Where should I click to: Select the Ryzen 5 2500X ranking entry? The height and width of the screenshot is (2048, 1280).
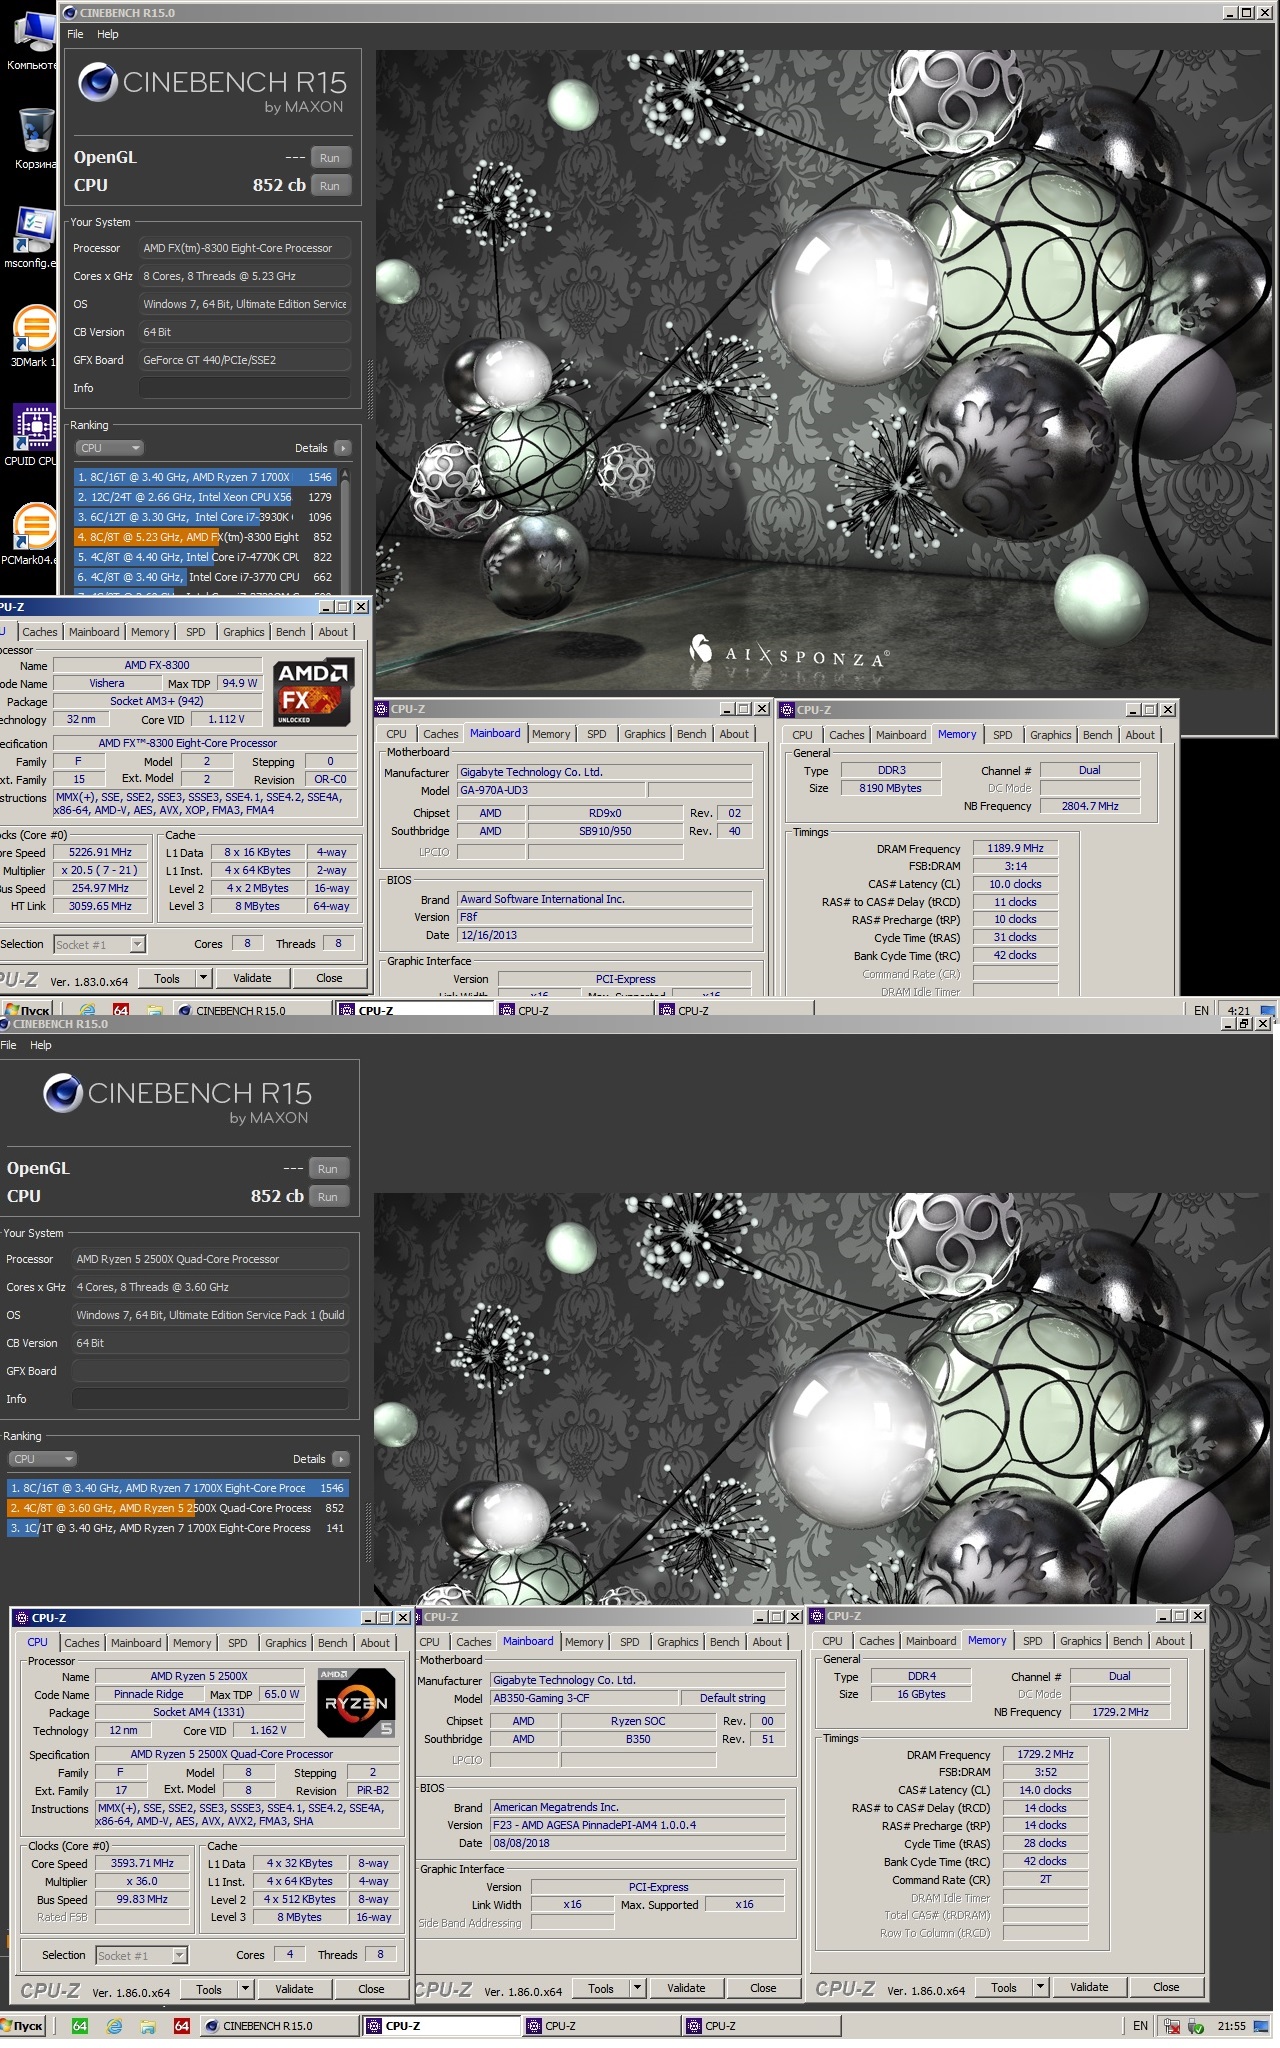point(177,1508)
